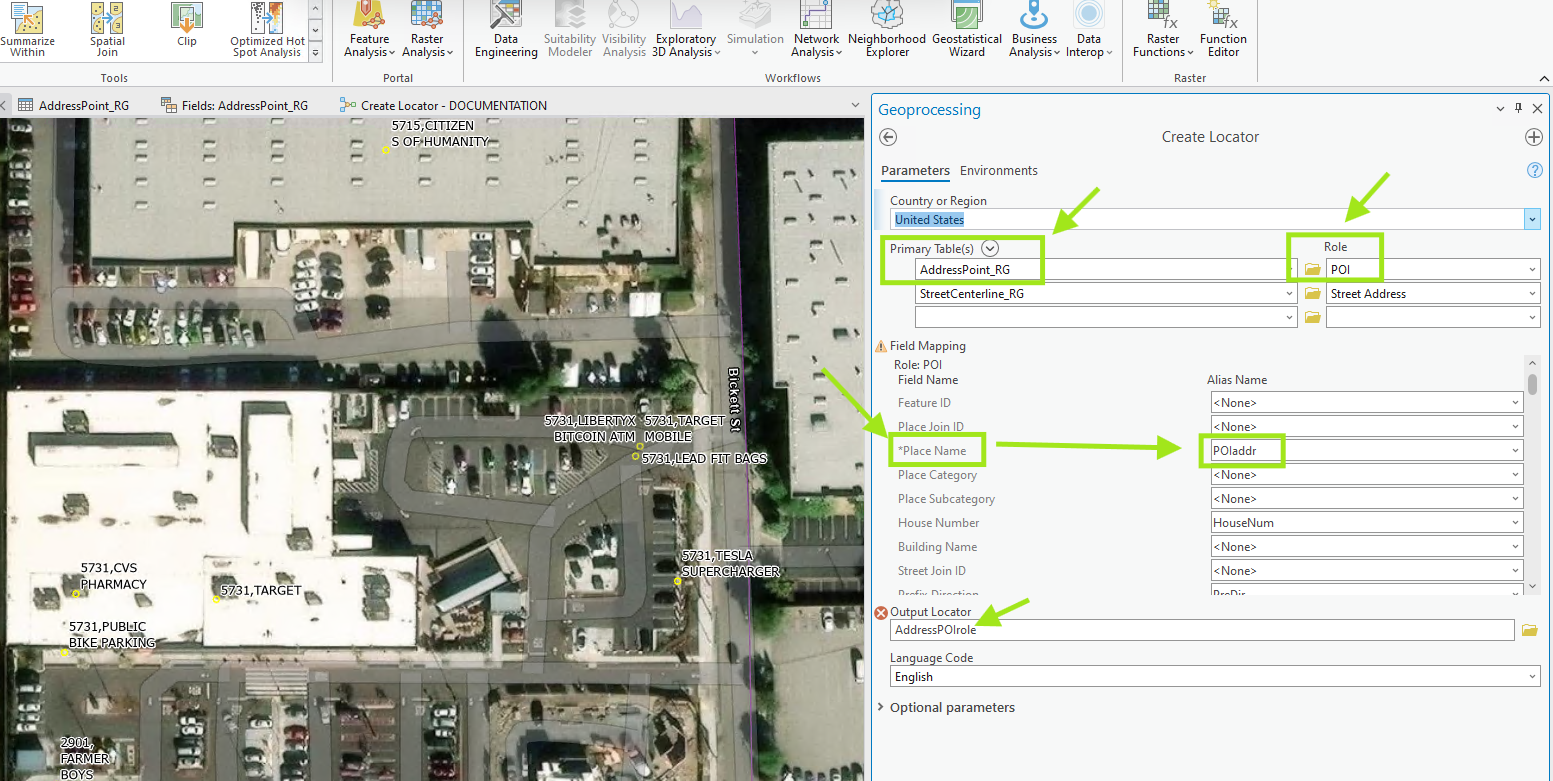The width and height of the screenshot is (1553, 781).
Task: Switch to the Environments tab
Action: click(999, 171)
